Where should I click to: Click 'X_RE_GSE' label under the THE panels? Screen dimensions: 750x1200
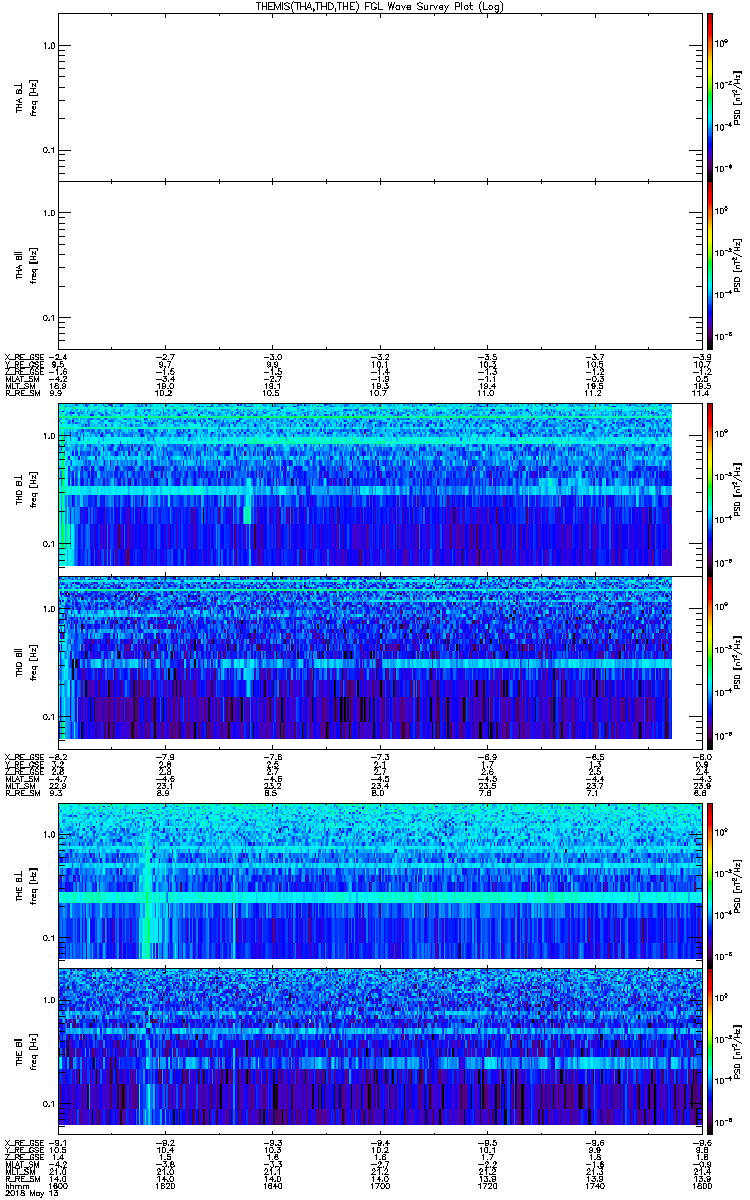[x=24, y=1142]
